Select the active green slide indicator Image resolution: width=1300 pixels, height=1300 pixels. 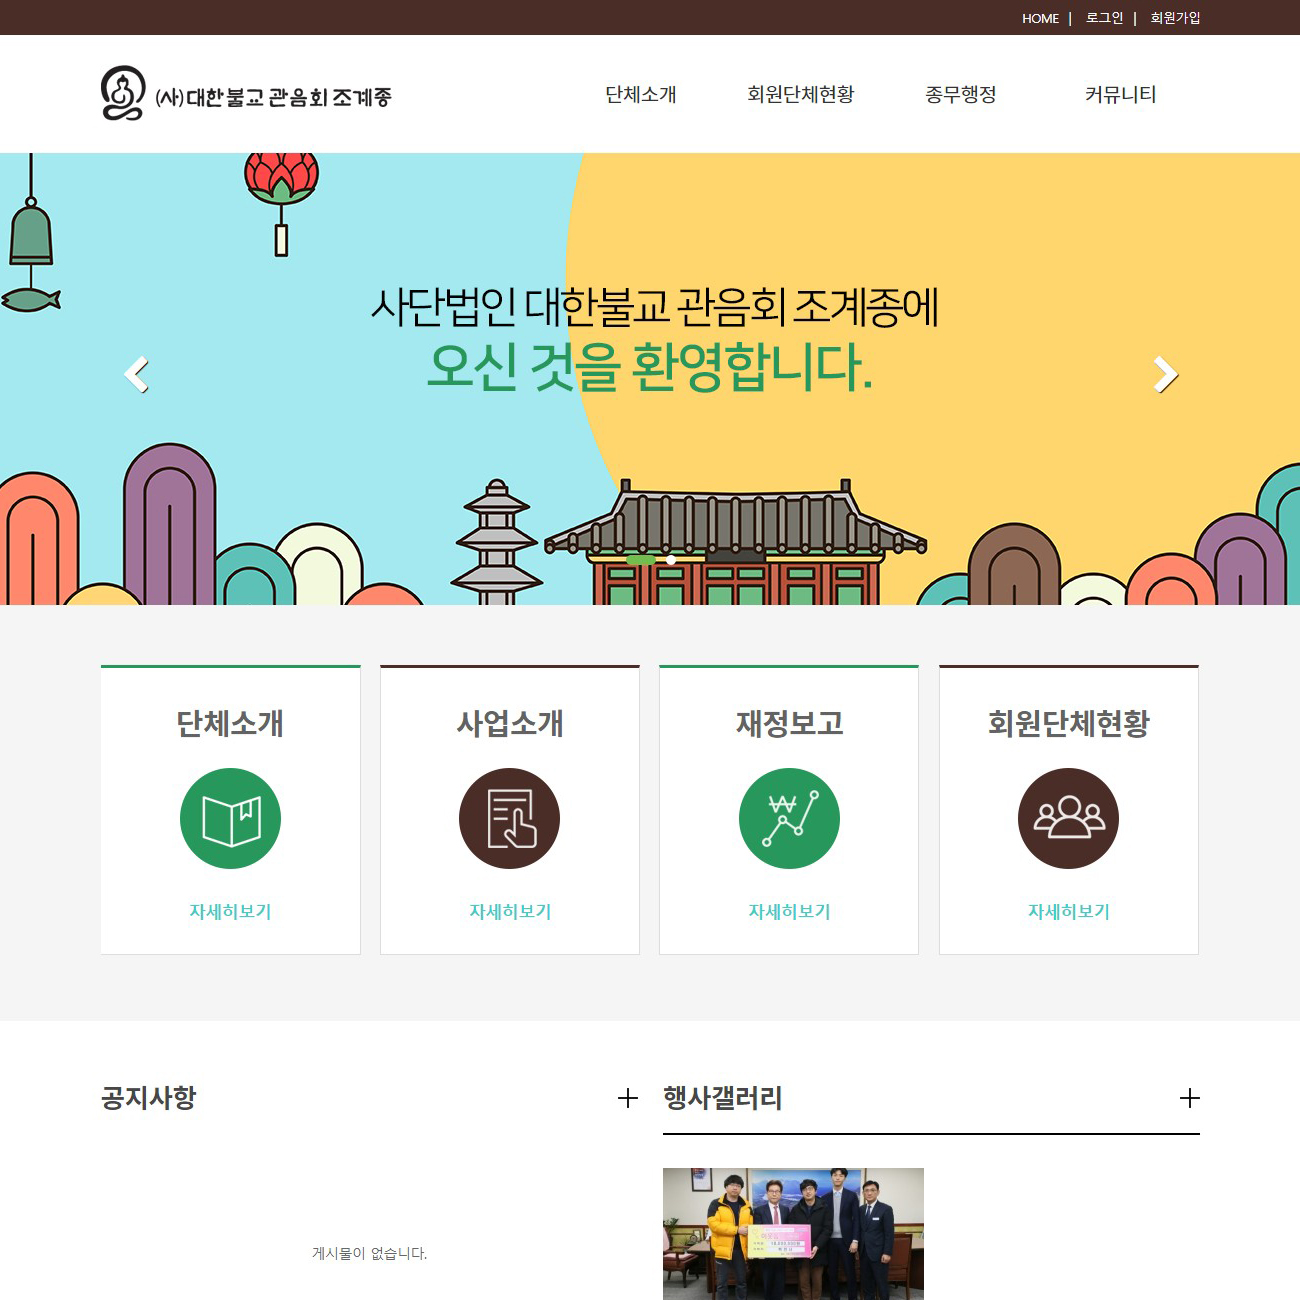coord(640,560)
